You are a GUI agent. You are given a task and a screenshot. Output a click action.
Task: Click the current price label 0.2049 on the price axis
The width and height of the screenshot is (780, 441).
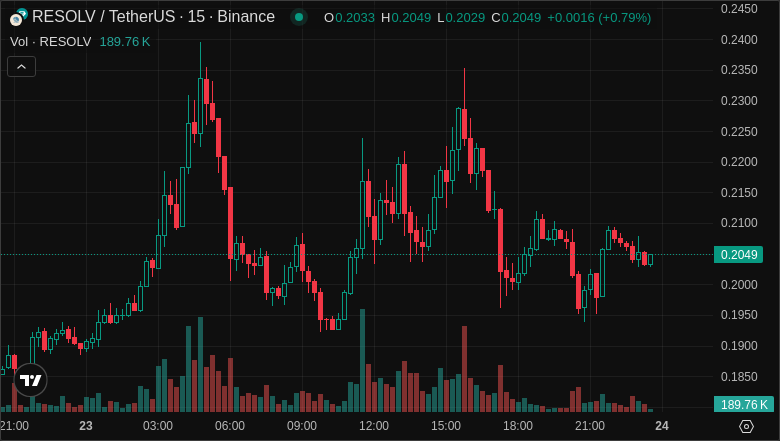[738, 255]
